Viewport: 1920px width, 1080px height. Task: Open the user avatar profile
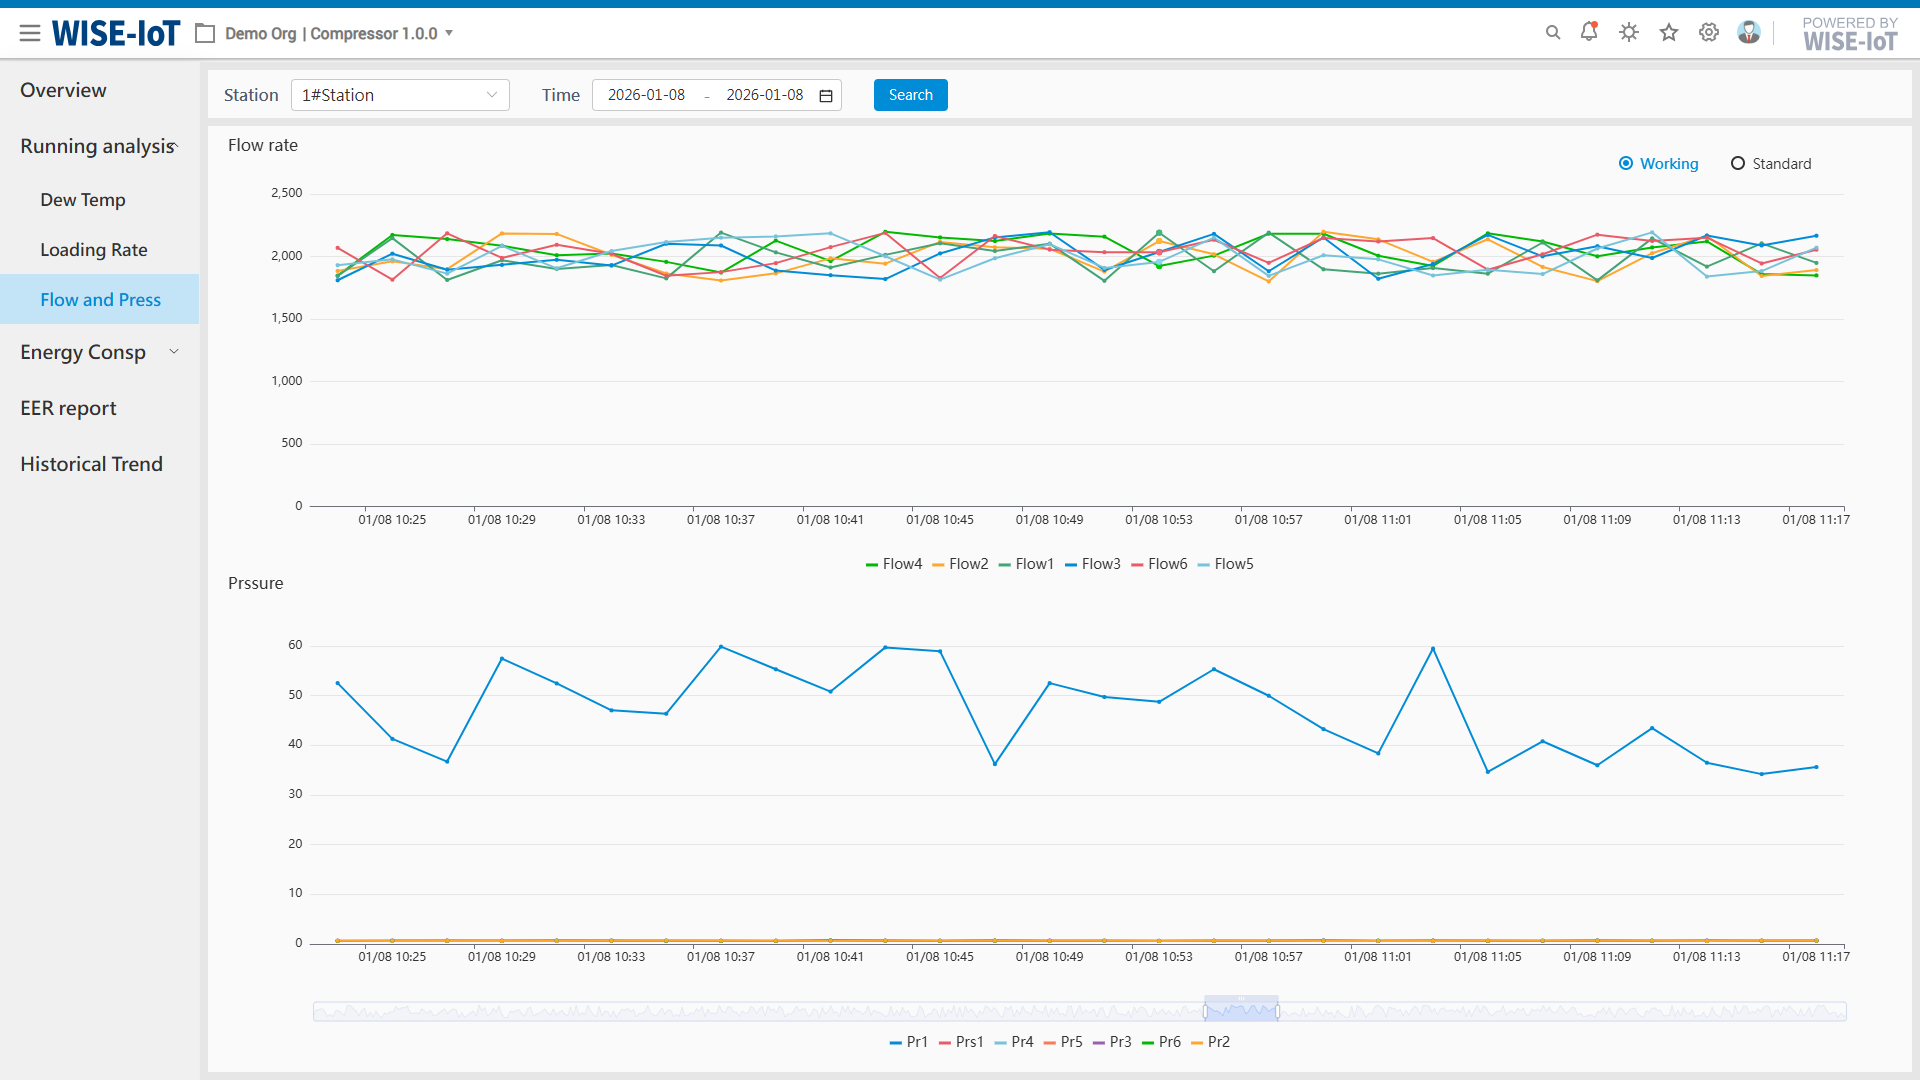1749,33
